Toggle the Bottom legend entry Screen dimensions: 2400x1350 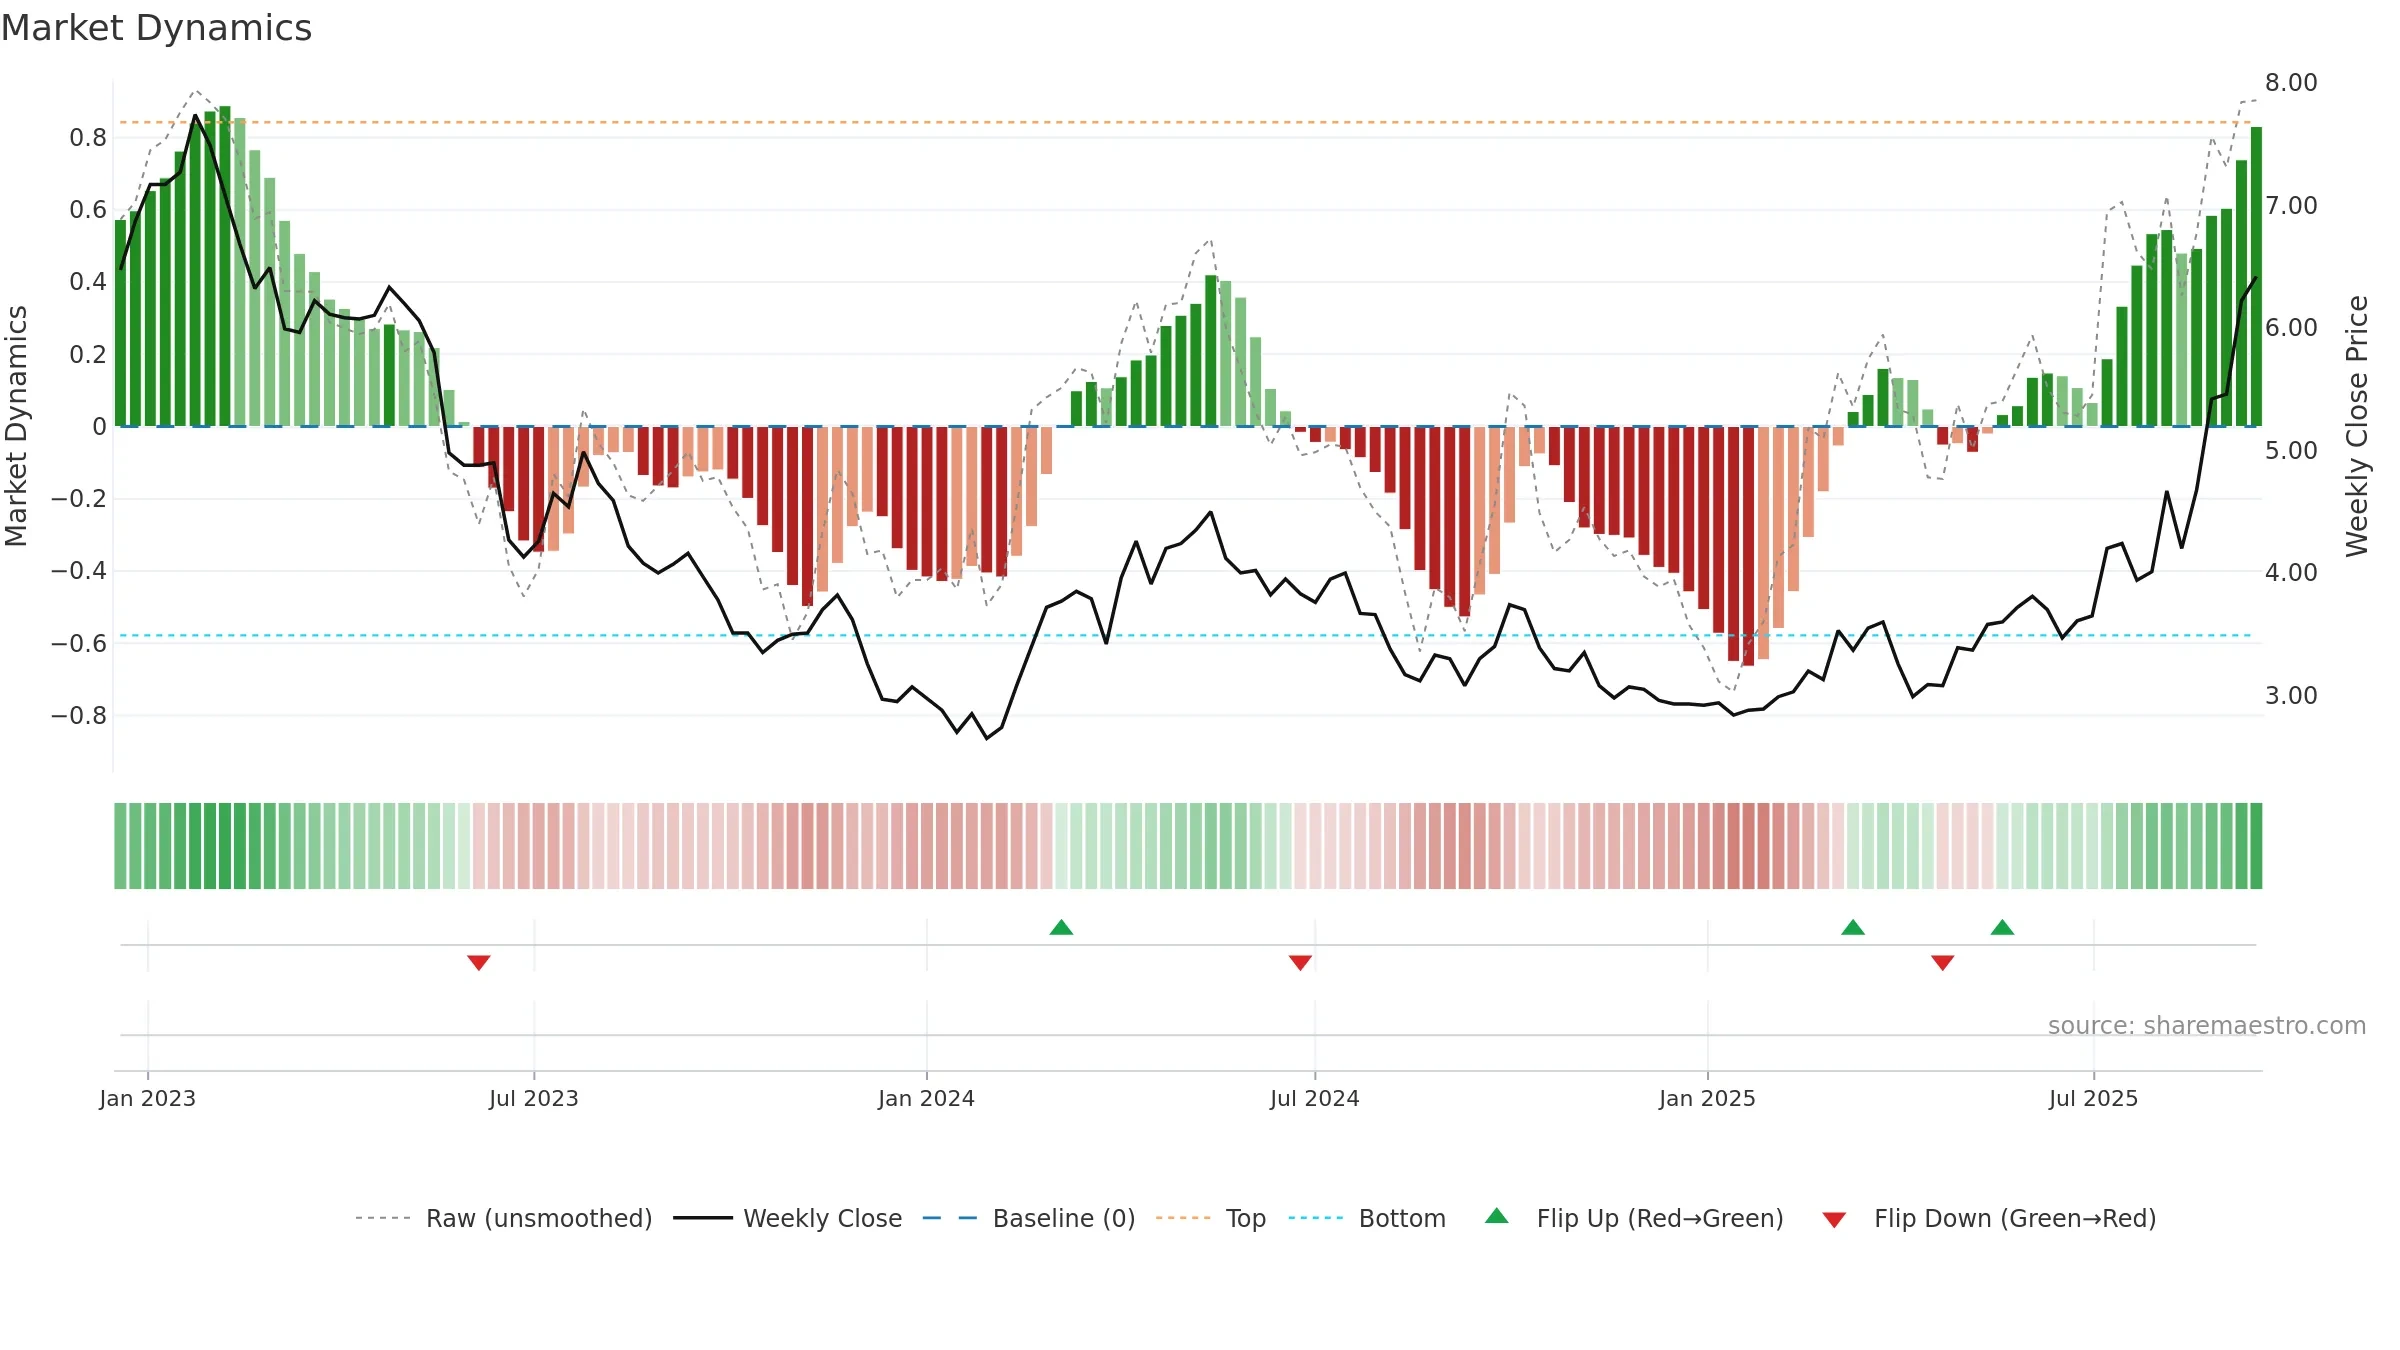tap(1367, 1218)
